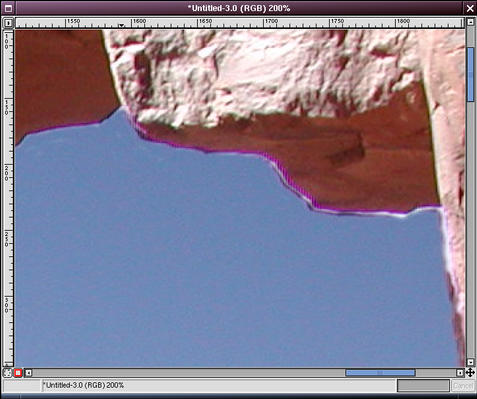Image resolution: width=477 pixels, height=399 pixels.
Task: Click the vertical scrollbar down arrow
Action: pos(470,362)
